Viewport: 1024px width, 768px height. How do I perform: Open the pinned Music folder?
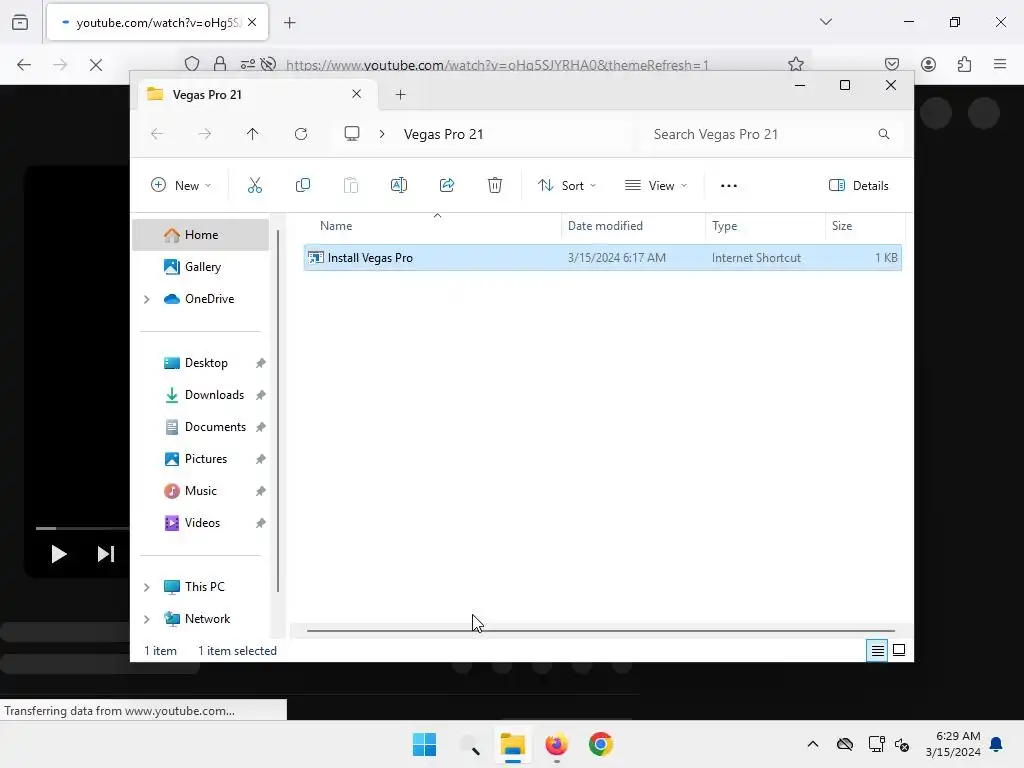coord(200,491)
